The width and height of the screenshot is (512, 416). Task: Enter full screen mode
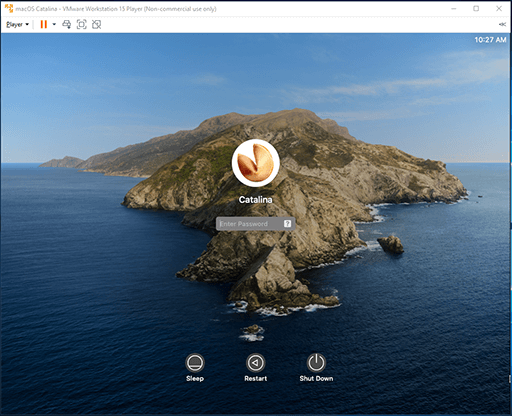pos(82,24)
